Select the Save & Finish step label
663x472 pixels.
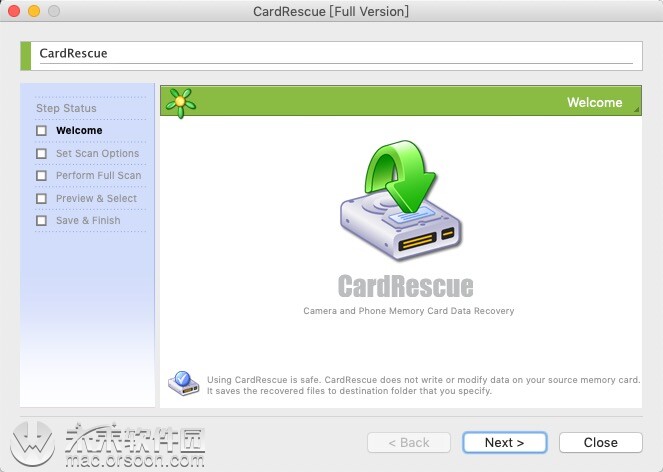tap(88, 220)
